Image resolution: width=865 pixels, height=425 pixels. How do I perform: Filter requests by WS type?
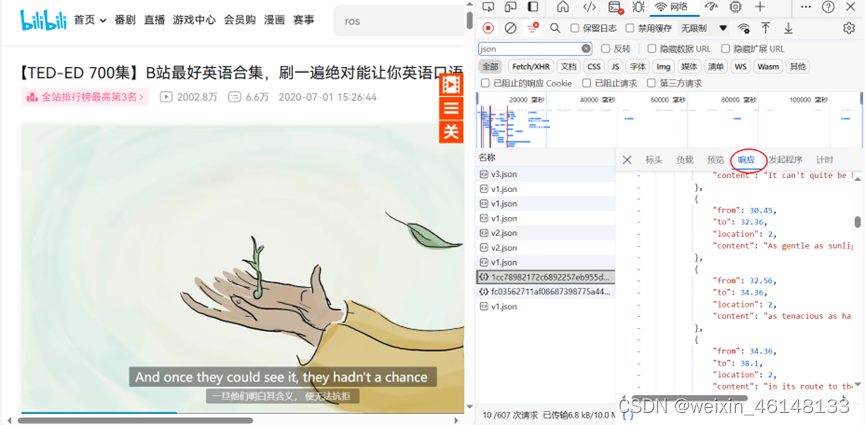click(740, 67)
